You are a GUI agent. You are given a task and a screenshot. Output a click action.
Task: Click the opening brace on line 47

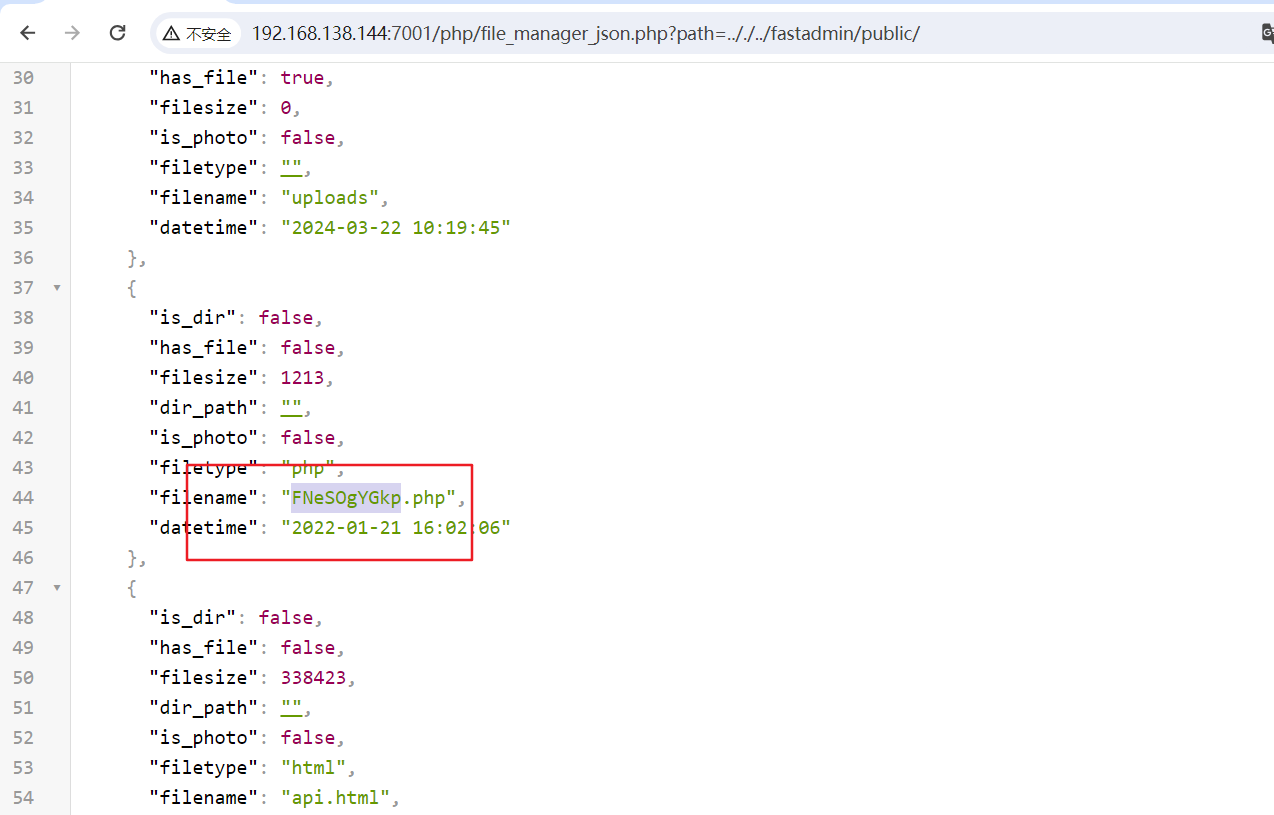[x=133, y=587]
